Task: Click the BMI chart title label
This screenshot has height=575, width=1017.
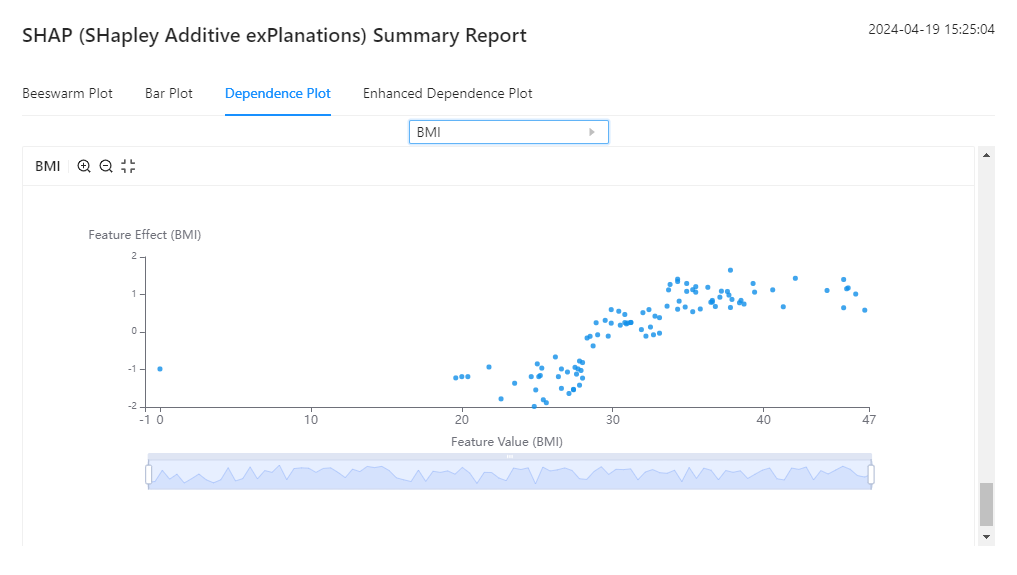Action: tap(47, 166)
